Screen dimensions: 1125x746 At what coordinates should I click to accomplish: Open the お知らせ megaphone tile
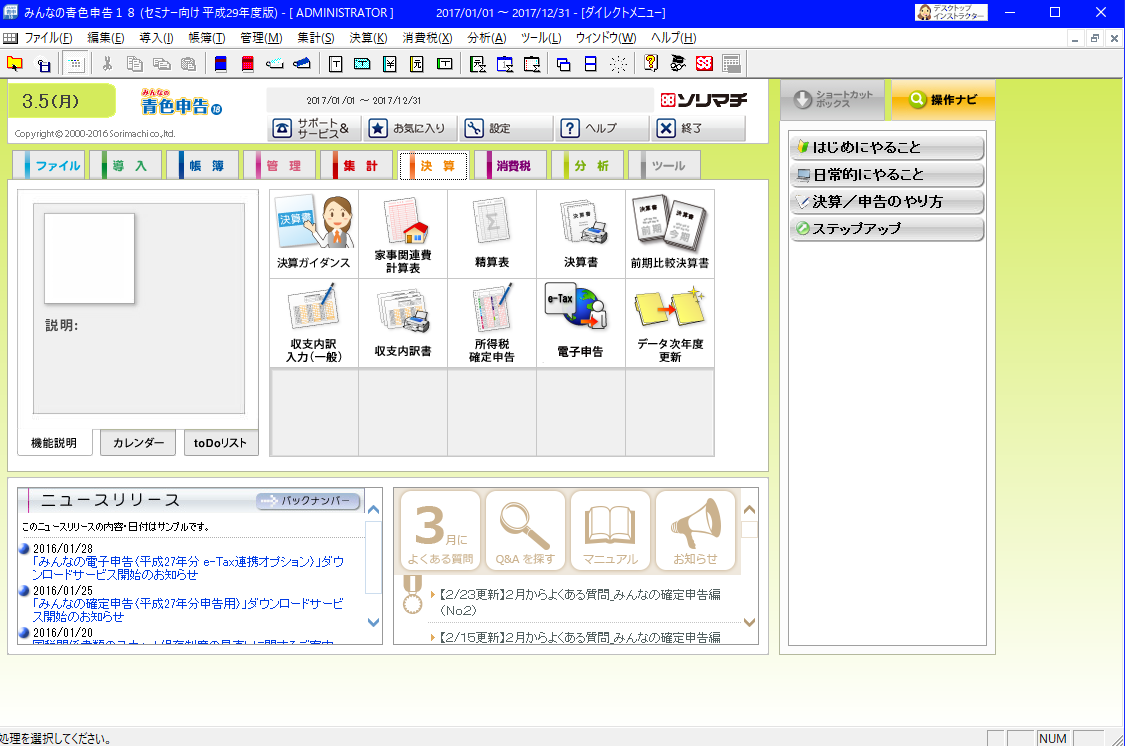coord(695,530)
